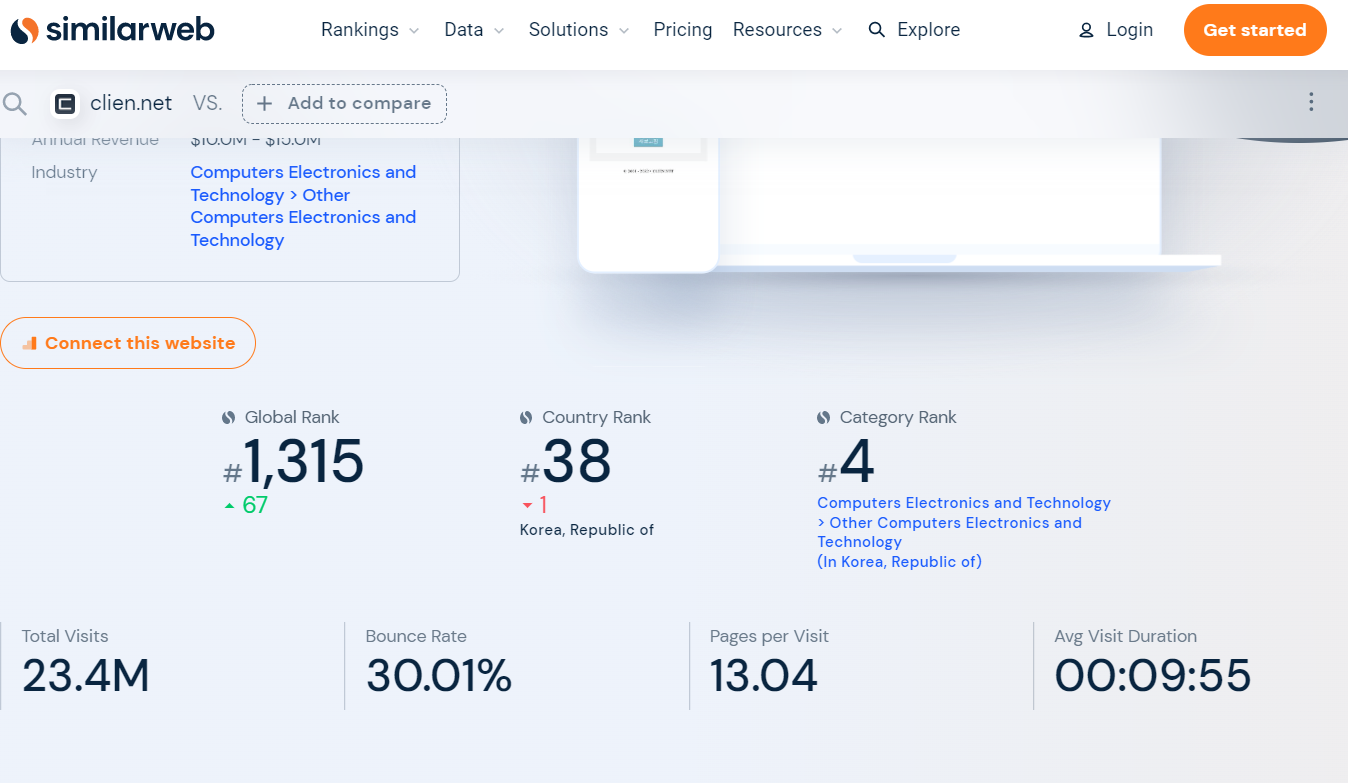The height and width of the screenshot is (783, 1348).
Task: Click the Get started button
Action: [1255, 30]
